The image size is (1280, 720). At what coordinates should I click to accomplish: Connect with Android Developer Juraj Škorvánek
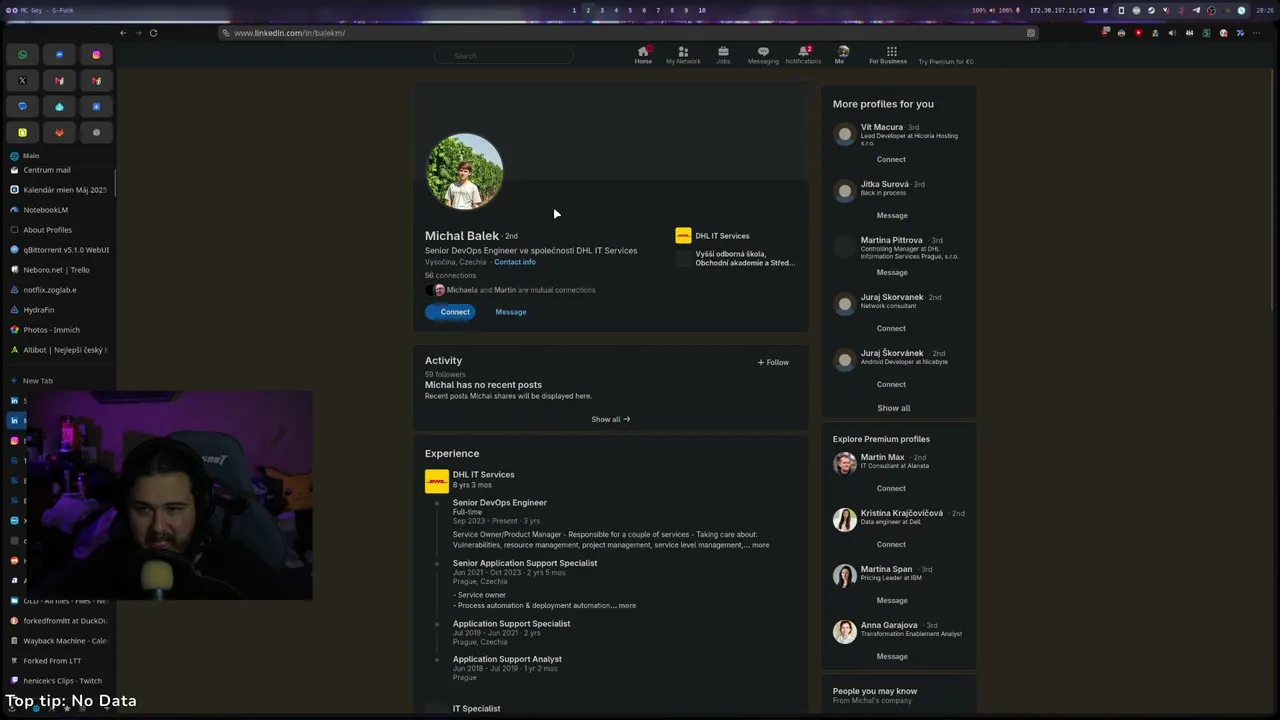891,385
